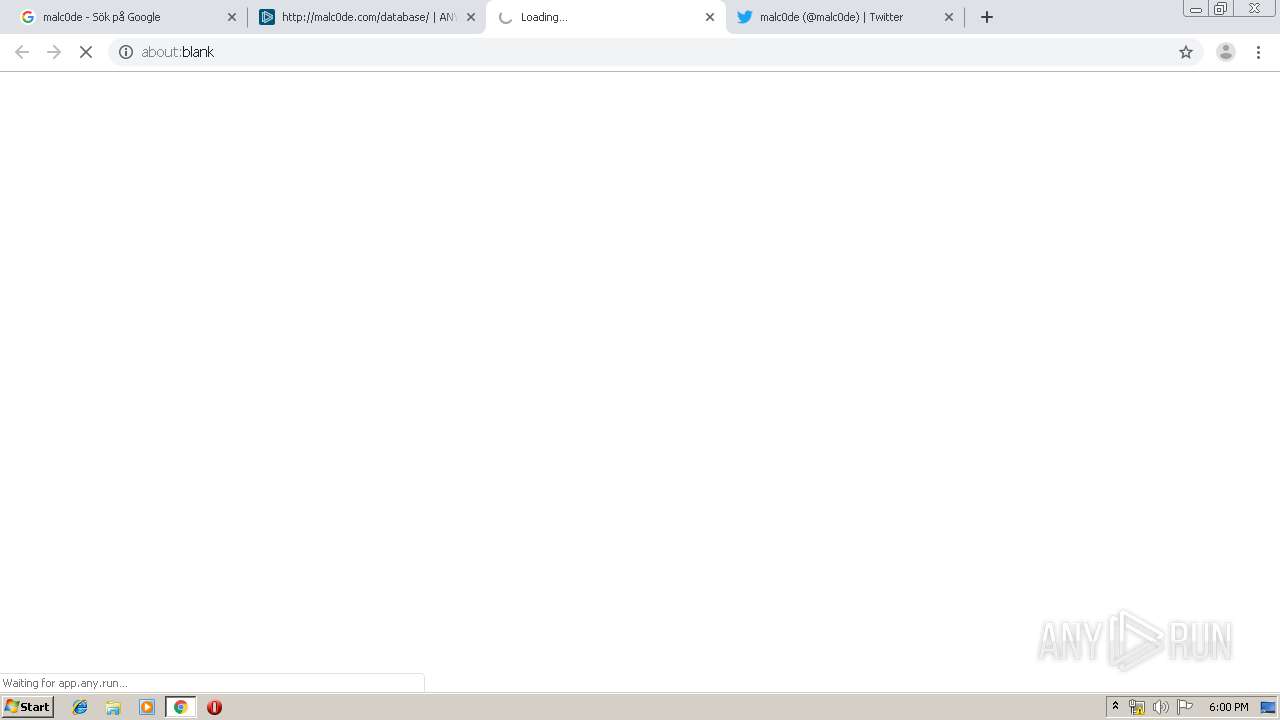Image resolution: width=1280 pixels, height=720 pixels.
Task: Click the Show desktop button
Action: point(1268,707)
